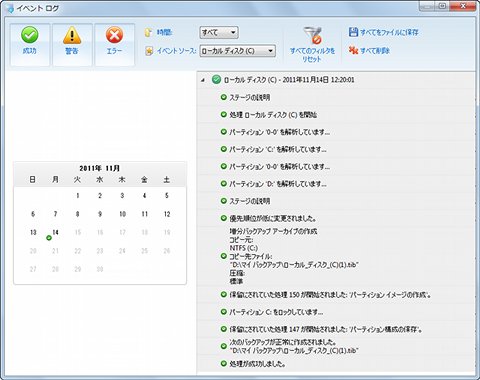Select day 10 in the calendar
This screenshot has width=480, height=380.
click(x=122, y=214)
